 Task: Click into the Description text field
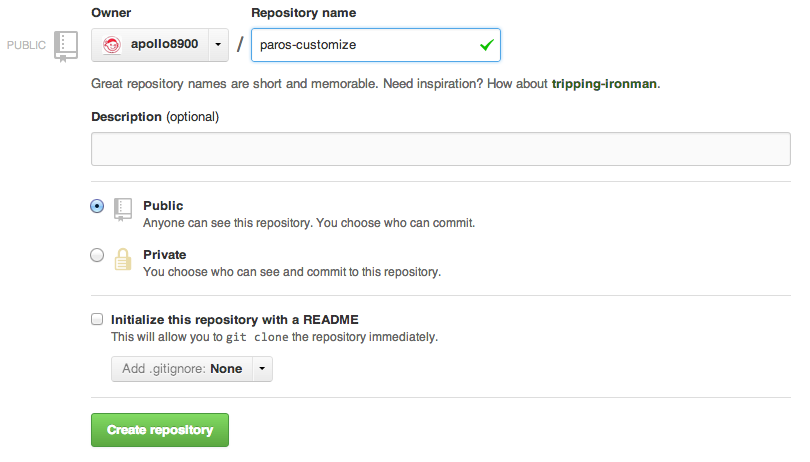pyautogui.click(x=441, y=149)
